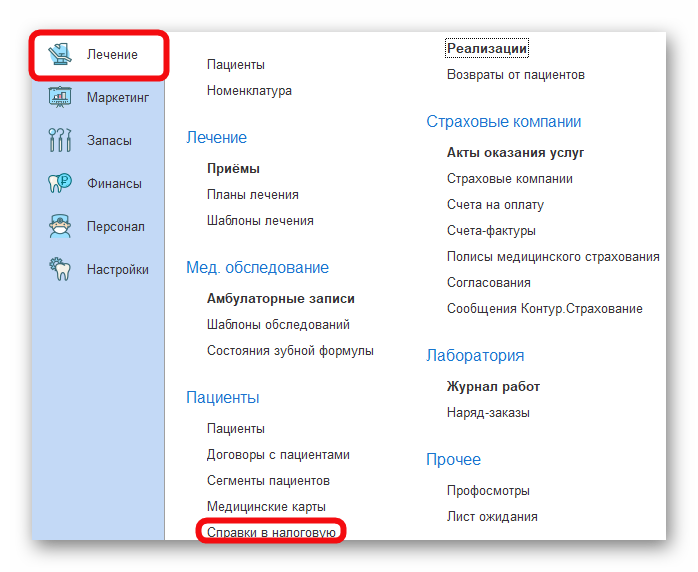Click the dental chair icon for Лечение

[x=60, y=54]
